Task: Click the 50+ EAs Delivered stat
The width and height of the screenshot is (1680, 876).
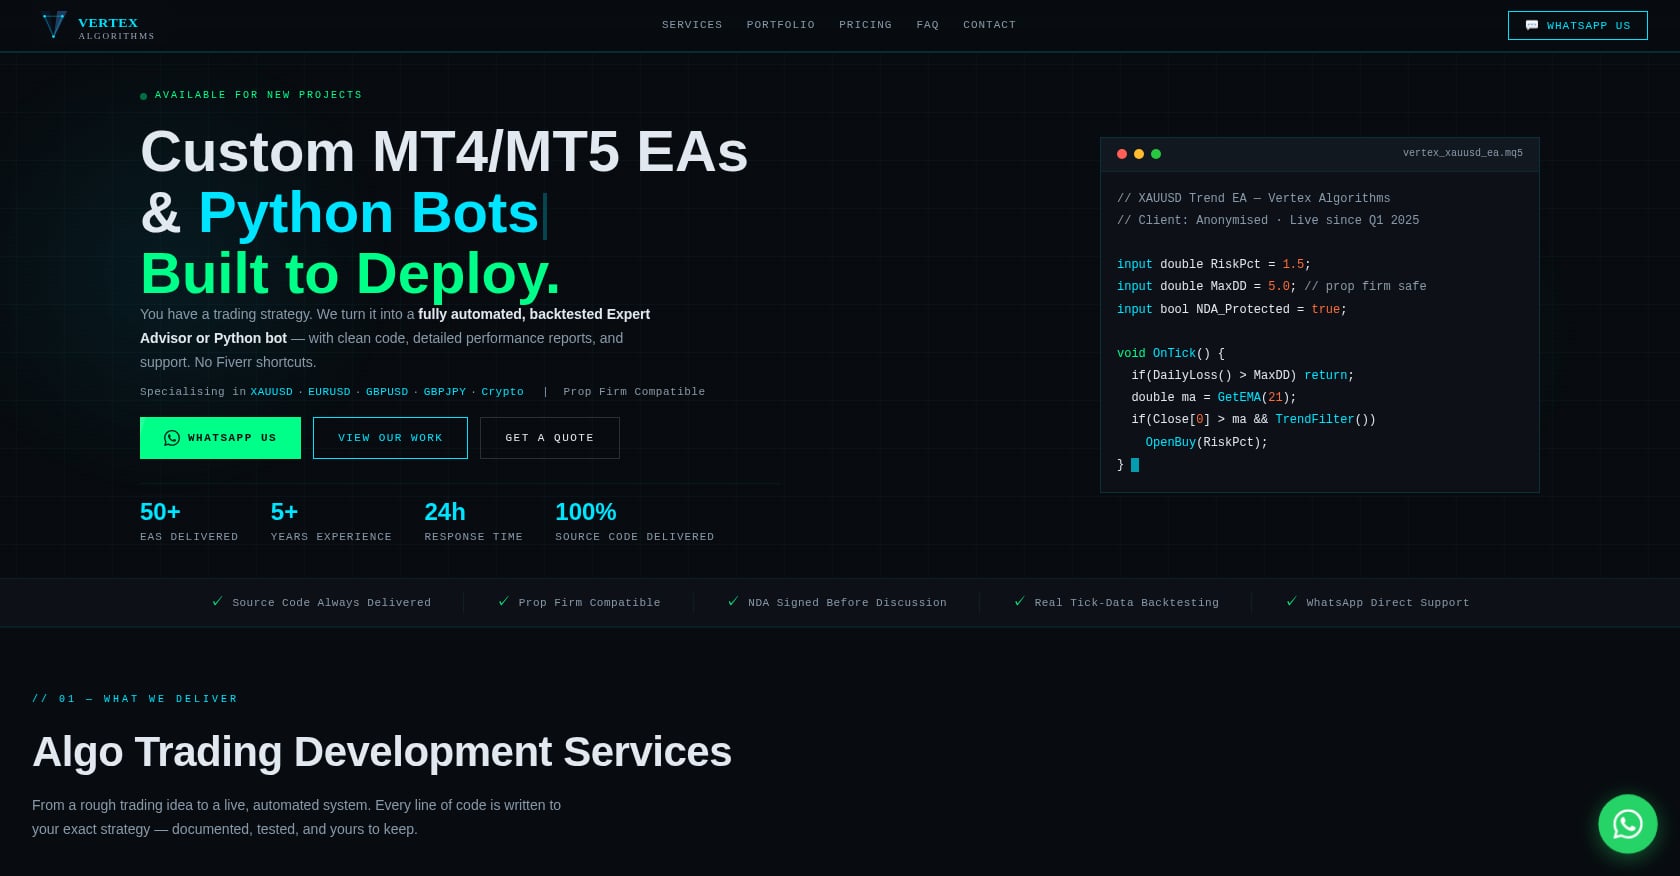Action: click(189, 521)
